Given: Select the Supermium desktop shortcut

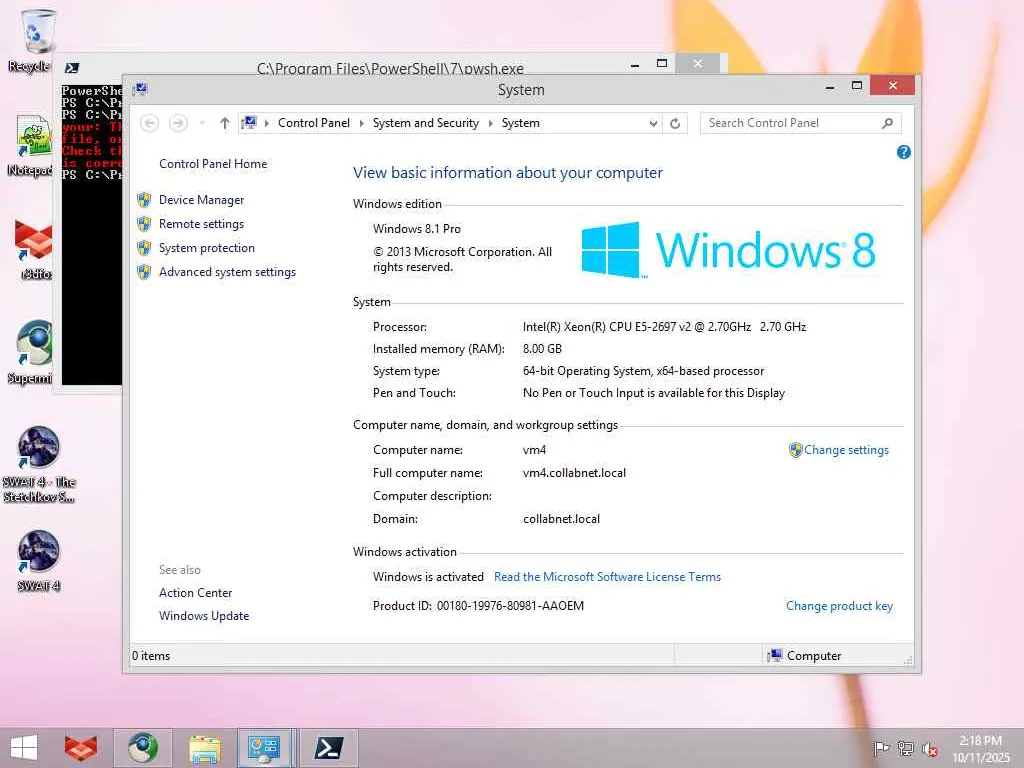Looking at the screenshot, I should pos(33,353).
